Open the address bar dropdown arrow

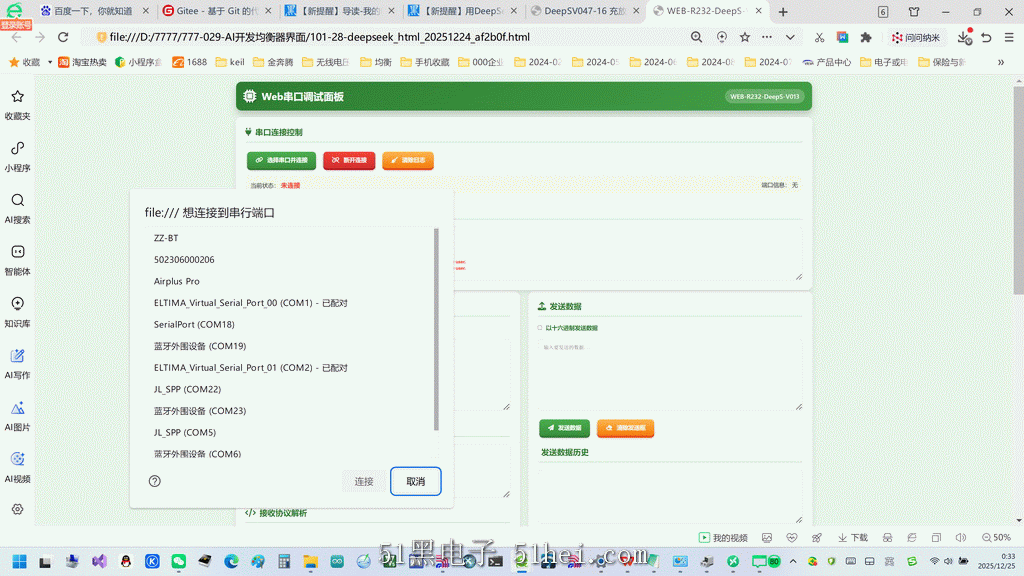pos(790,37)
